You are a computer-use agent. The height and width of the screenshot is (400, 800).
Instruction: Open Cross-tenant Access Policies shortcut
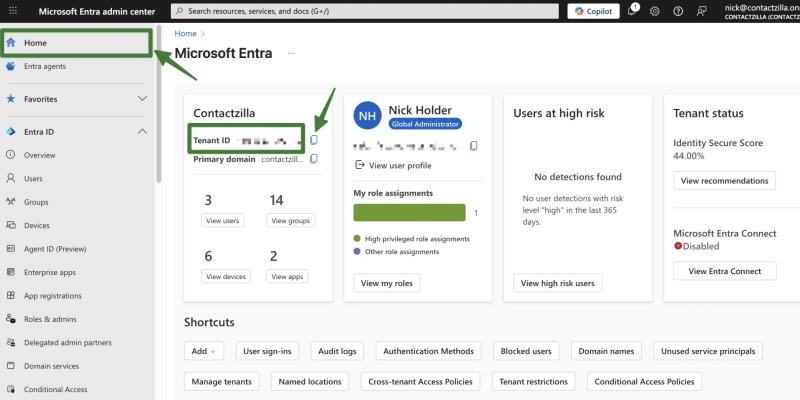coord(420,382)
